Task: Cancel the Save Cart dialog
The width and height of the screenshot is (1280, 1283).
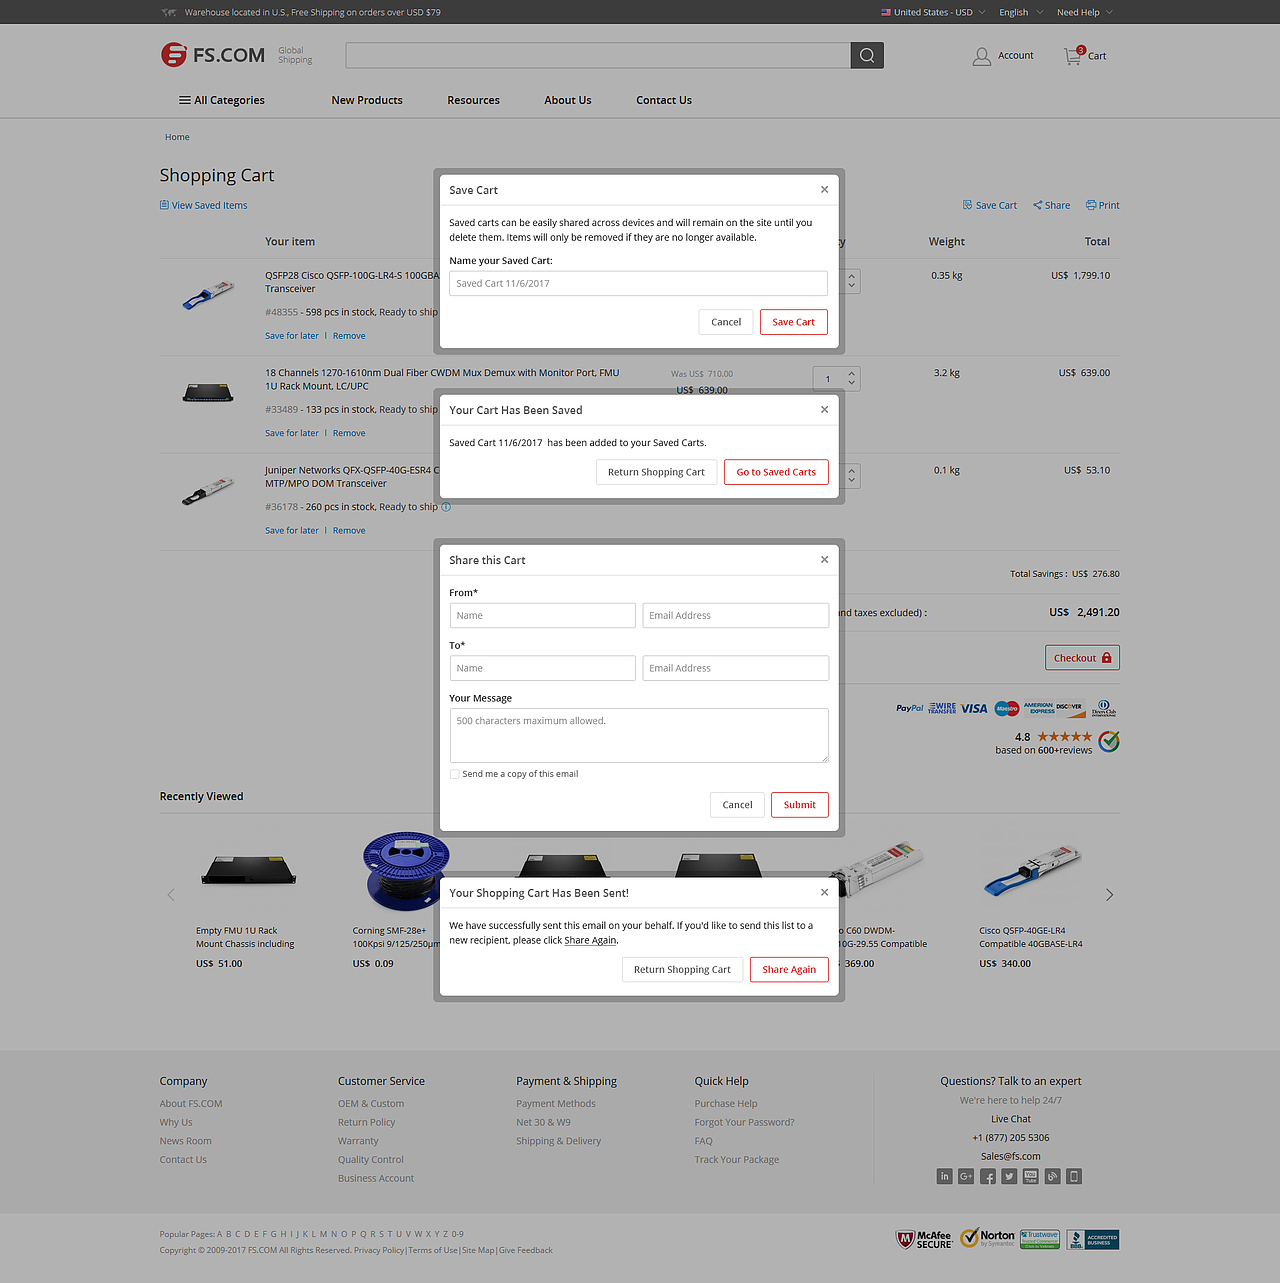Action: [726, 322]
